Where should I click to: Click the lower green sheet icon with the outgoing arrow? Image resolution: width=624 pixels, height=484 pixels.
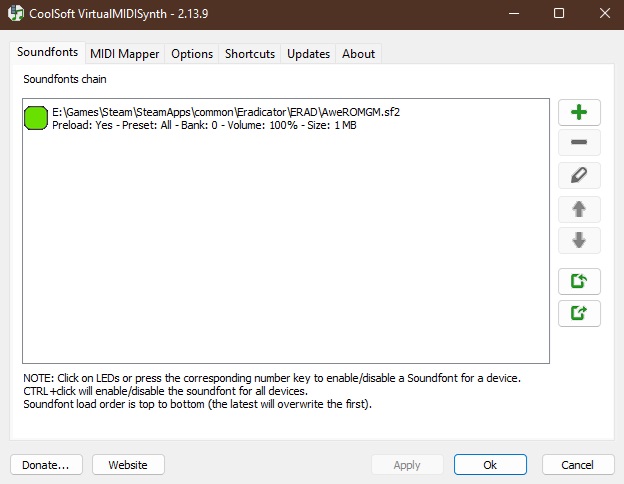click(x=579, y=313)
